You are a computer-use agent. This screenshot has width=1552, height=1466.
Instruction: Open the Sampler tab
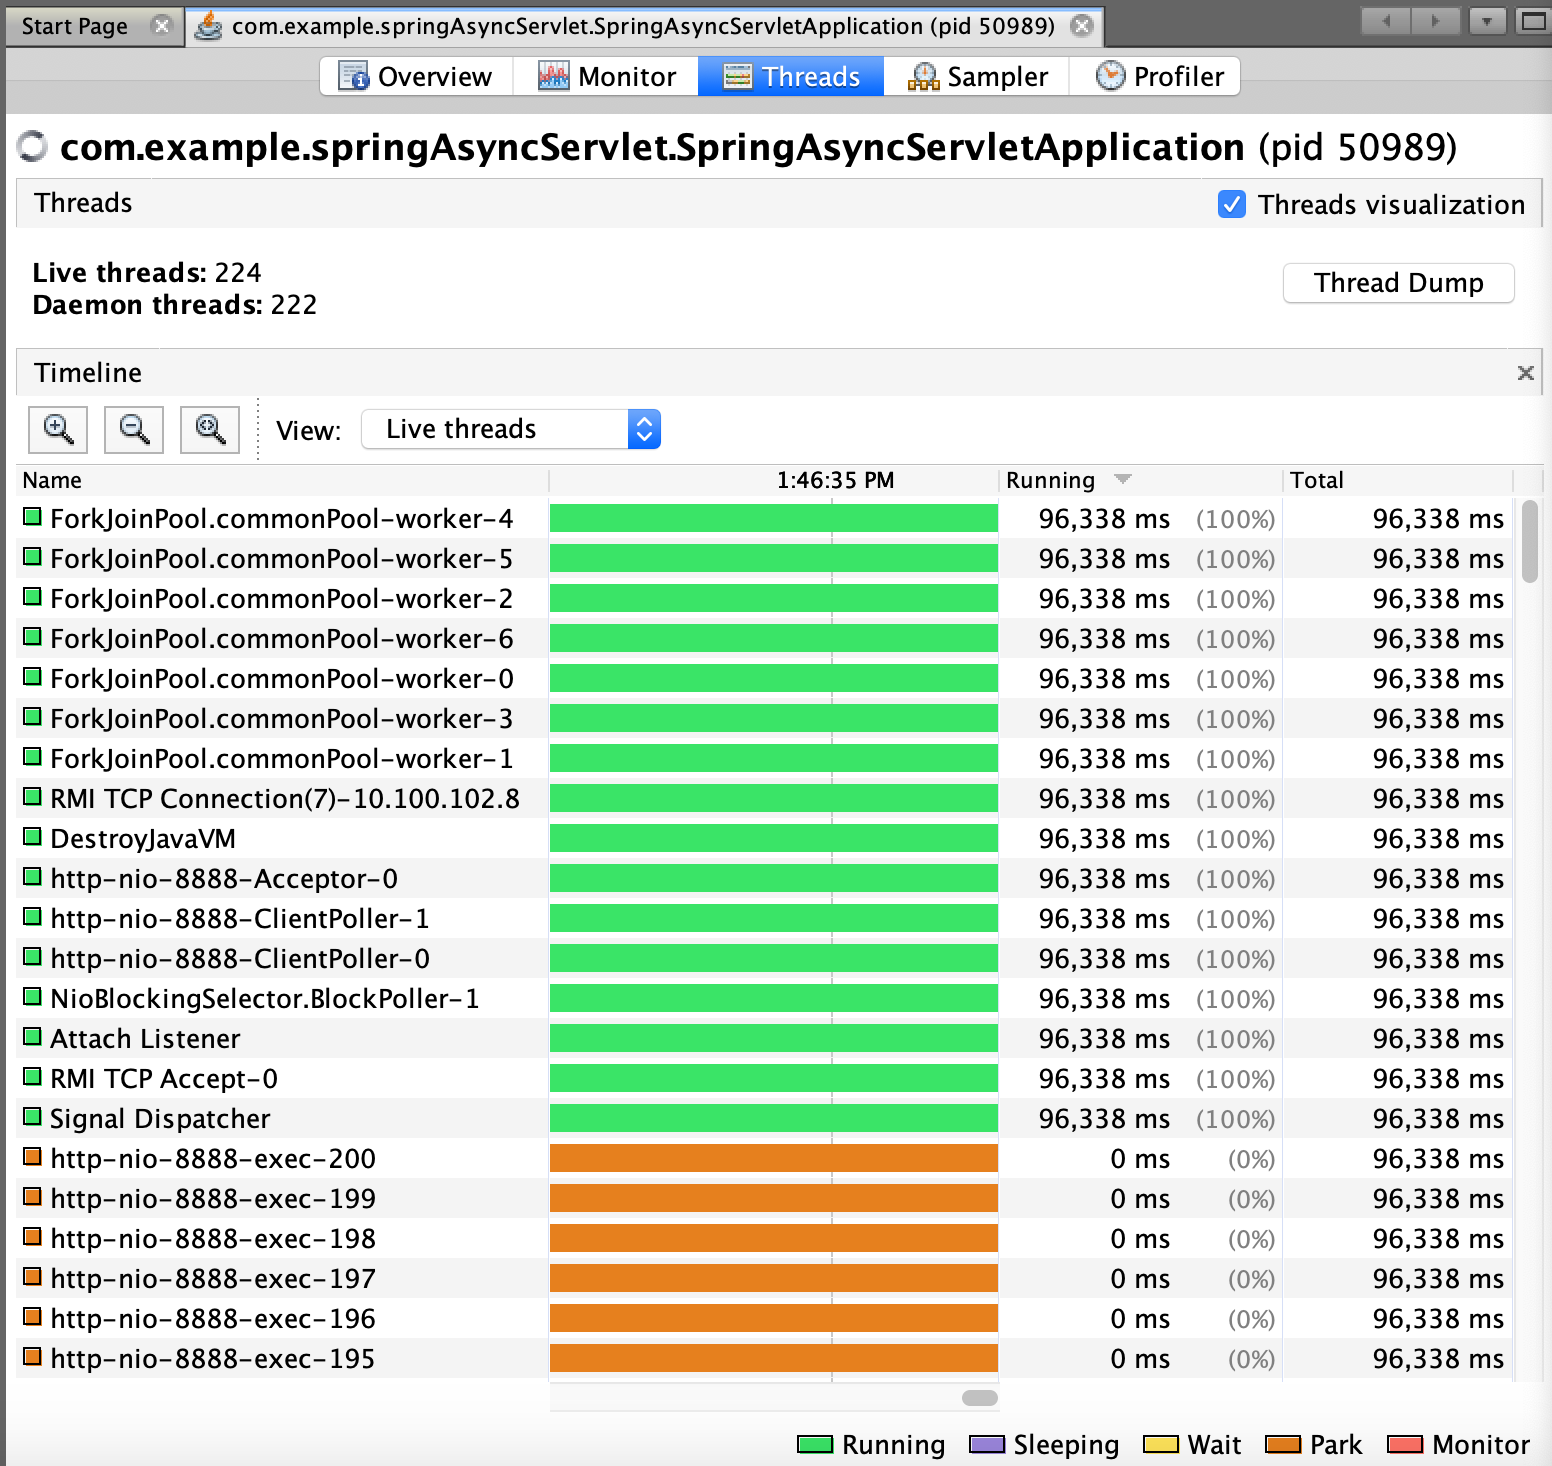coord(977,77)
